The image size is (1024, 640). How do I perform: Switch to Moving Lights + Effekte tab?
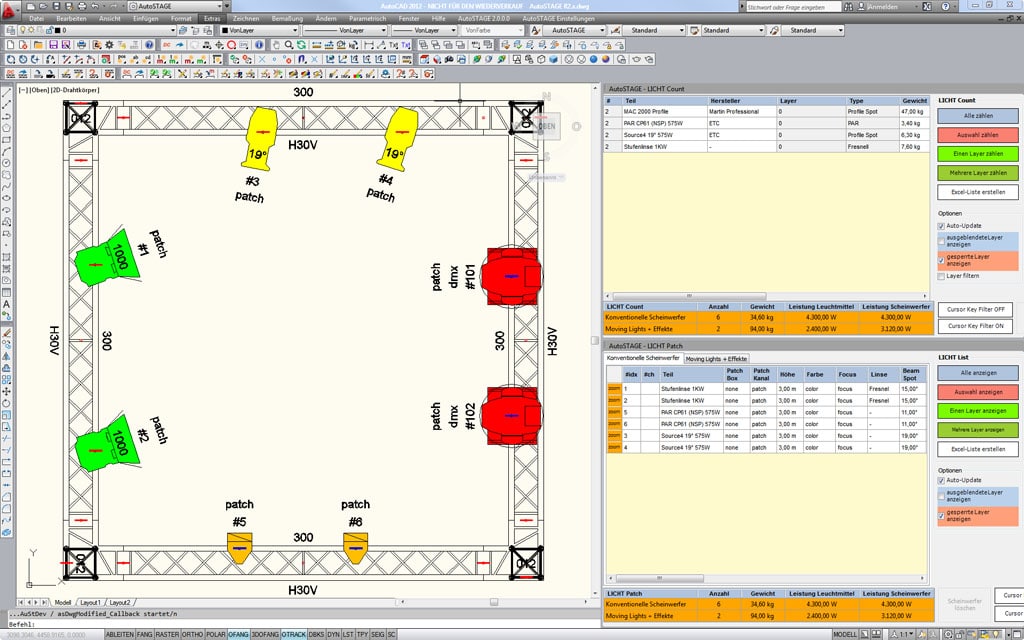tap(716, 358)
